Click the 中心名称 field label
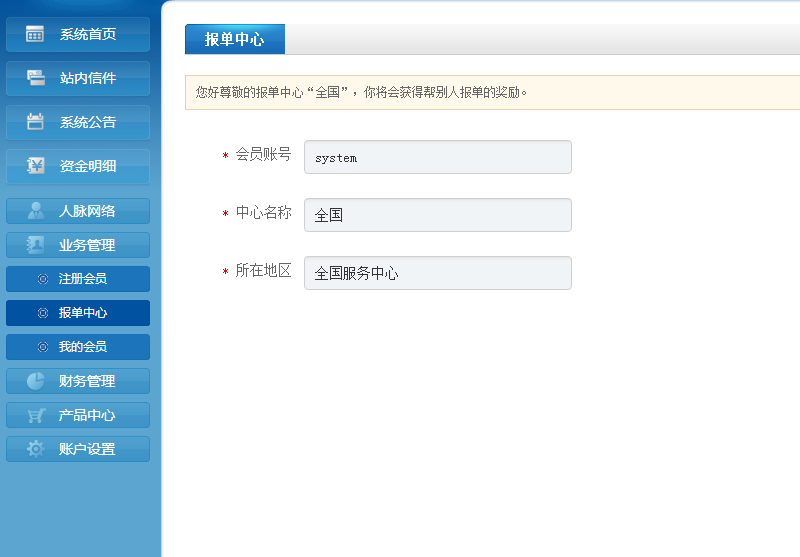The image size is (800, 557). coord(263,212)
